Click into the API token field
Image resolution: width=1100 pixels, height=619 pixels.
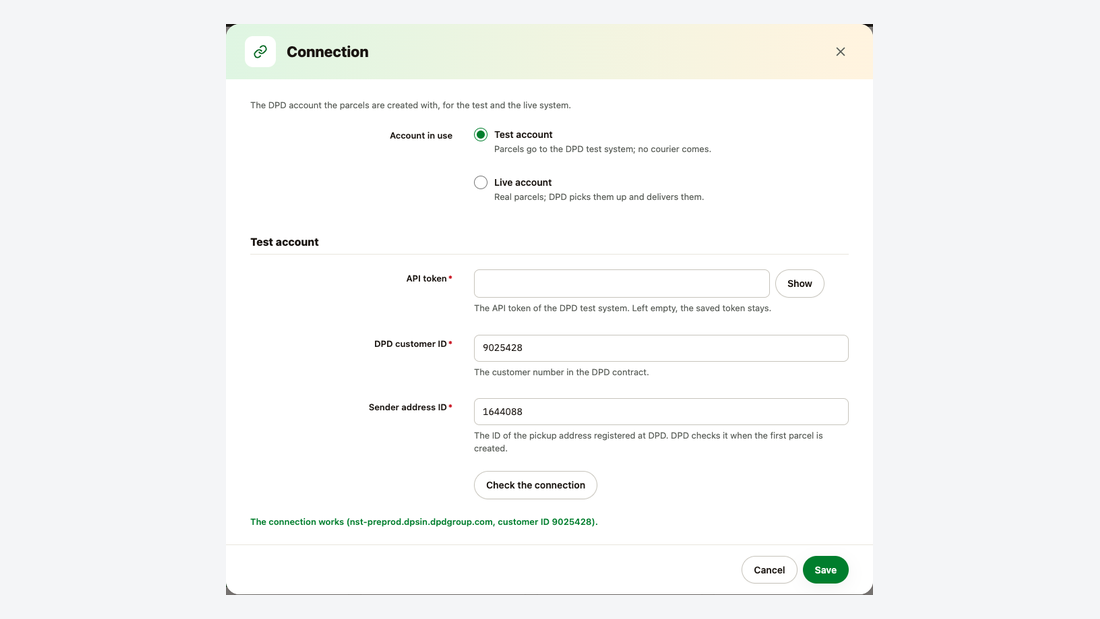click(622, 284)
